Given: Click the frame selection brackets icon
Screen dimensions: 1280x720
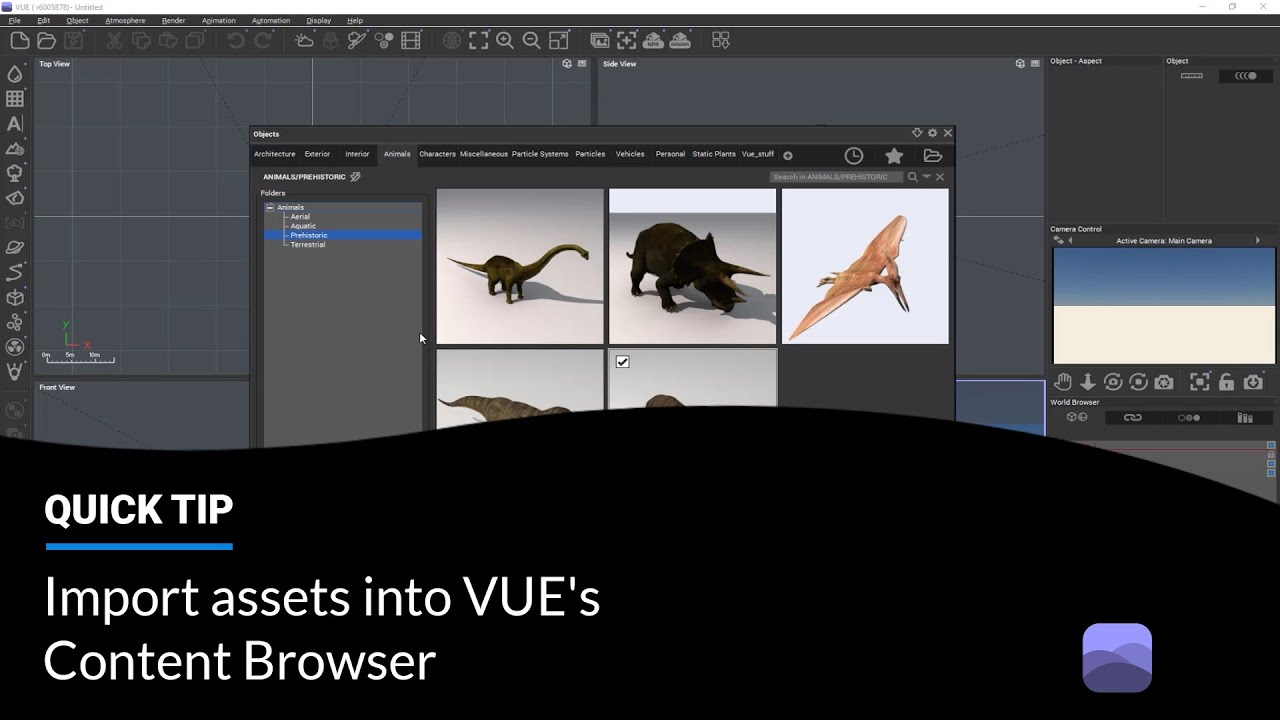Looking at the screenshot, I should 479,41.
